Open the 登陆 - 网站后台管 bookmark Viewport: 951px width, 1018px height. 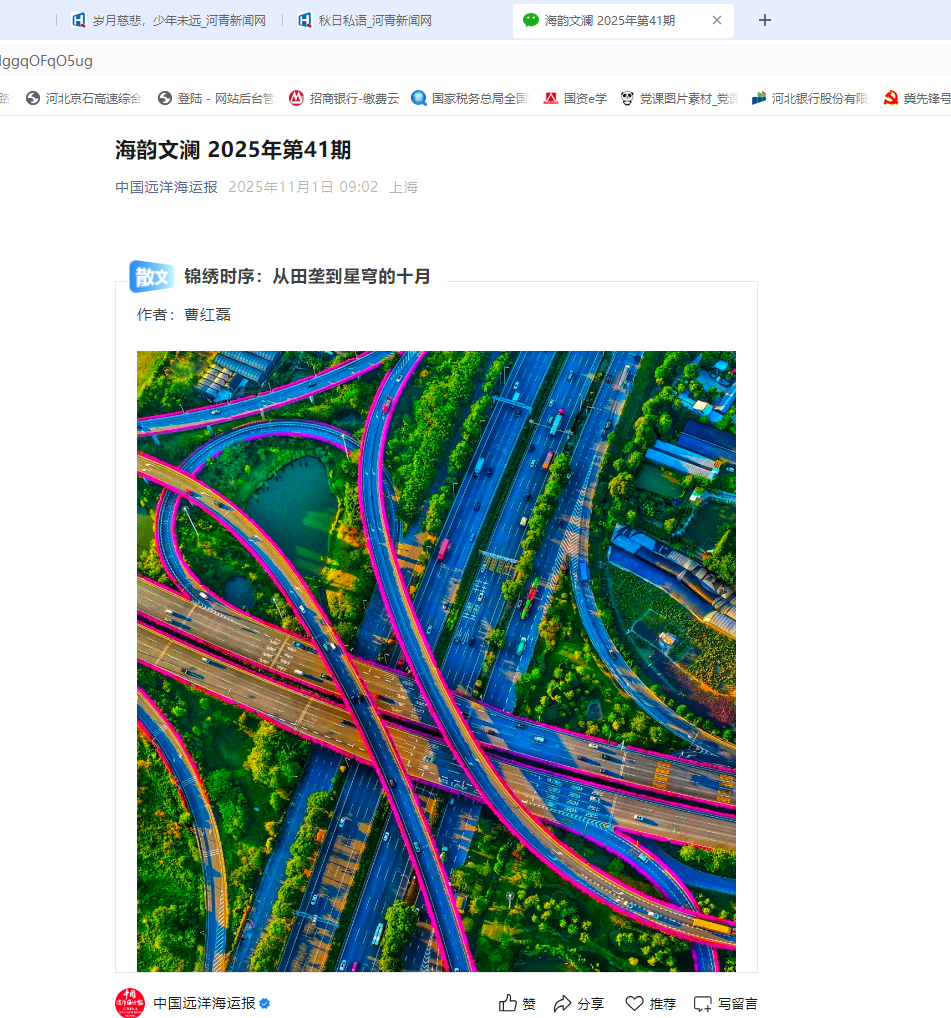point(217,98)
